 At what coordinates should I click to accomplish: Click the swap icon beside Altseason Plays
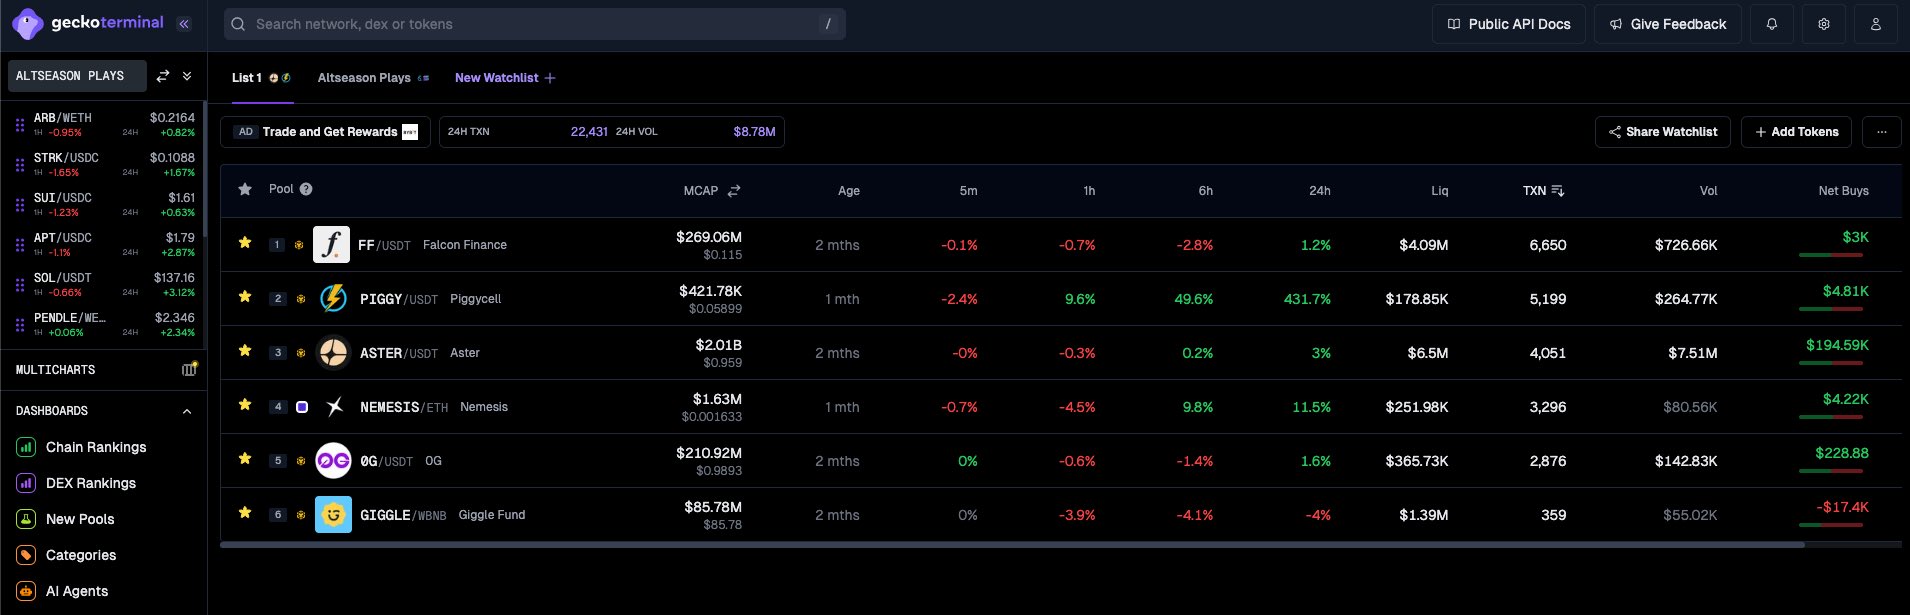[x=163, y=76]
